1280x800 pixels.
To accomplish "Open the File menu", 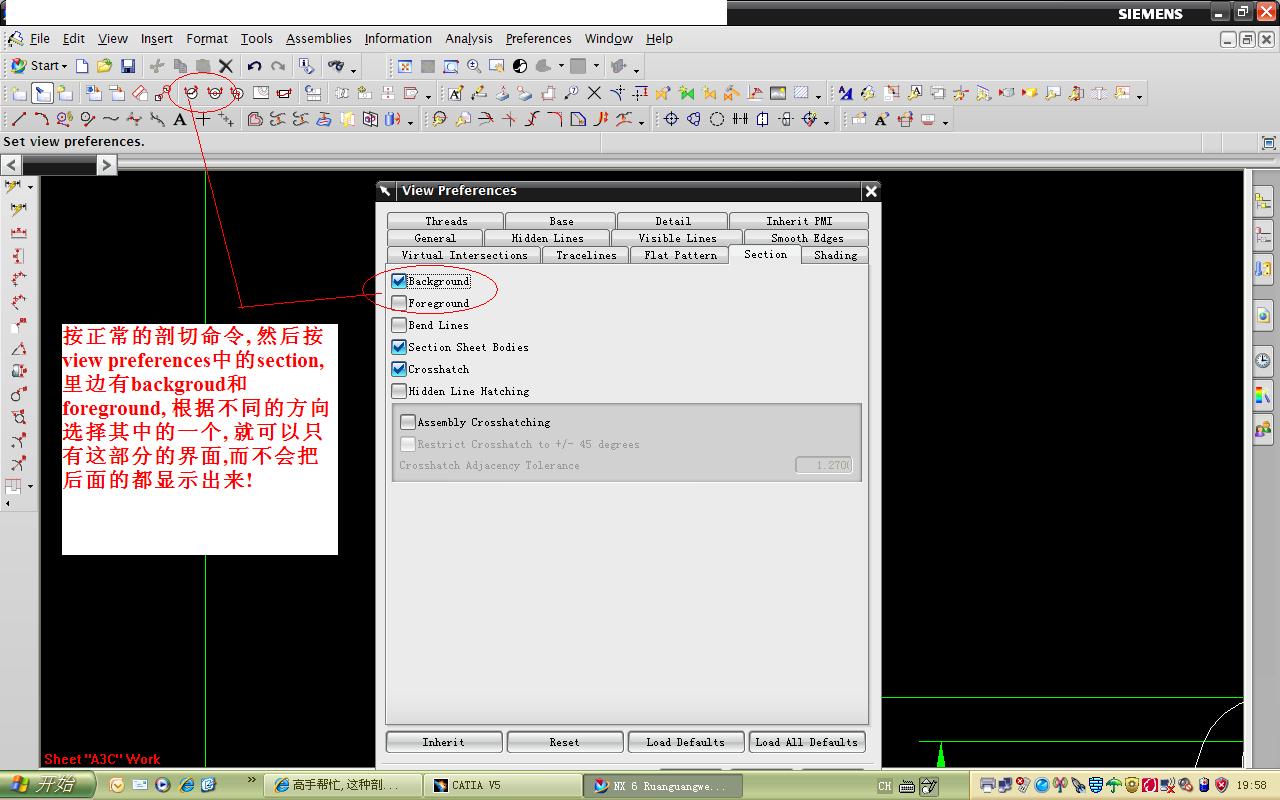I will (x=40, y=39).
